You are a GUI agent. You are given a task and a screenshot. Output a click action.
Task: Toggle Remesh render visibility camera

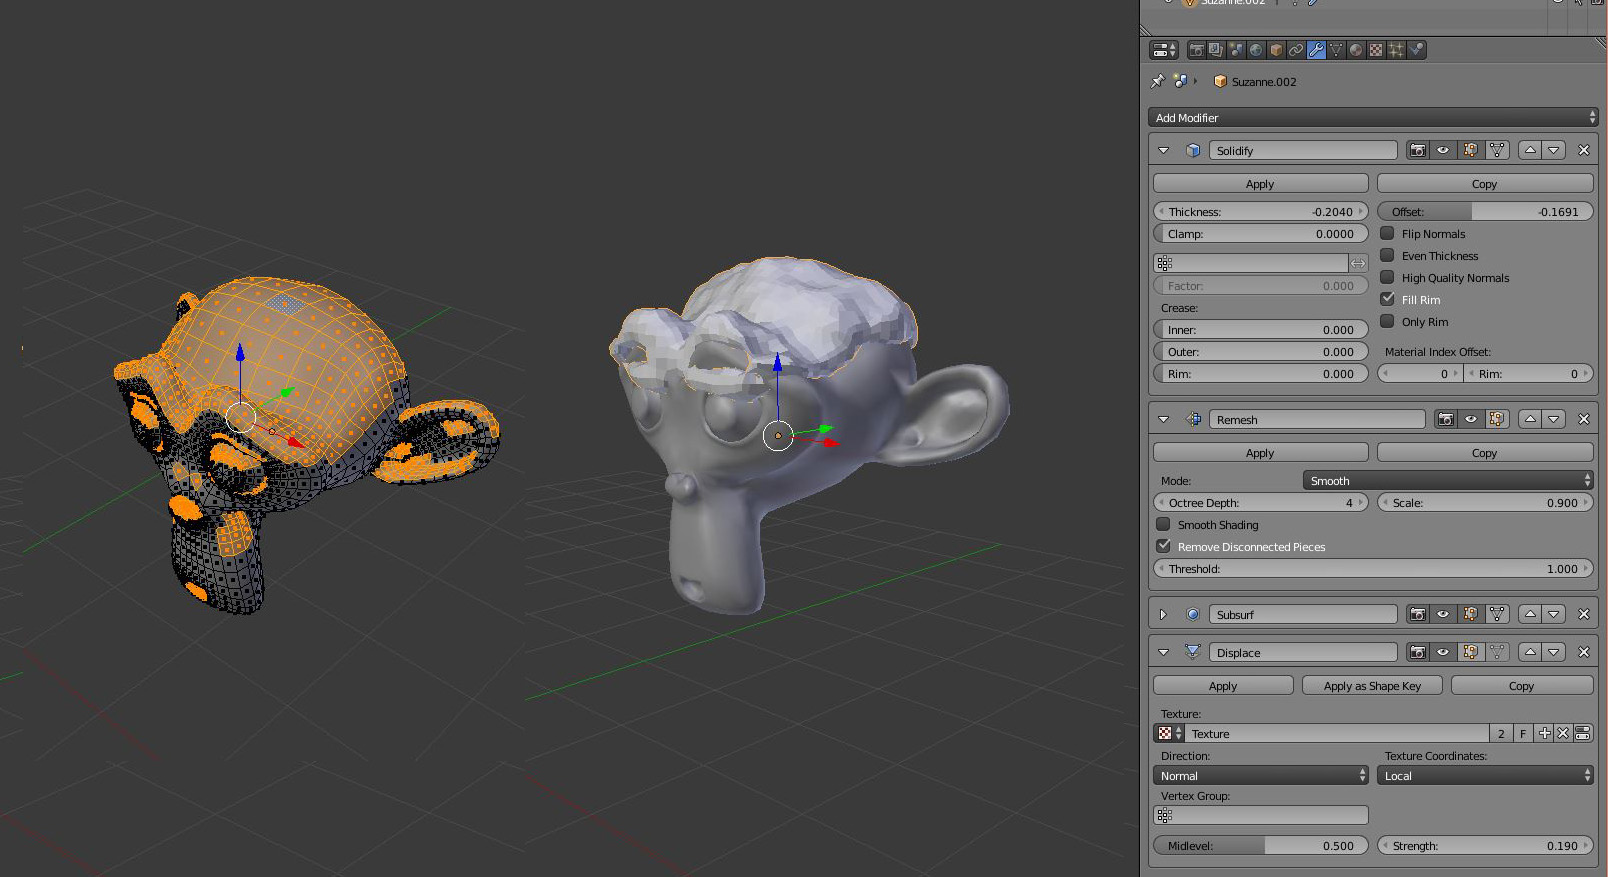(x=1446, y=419)
